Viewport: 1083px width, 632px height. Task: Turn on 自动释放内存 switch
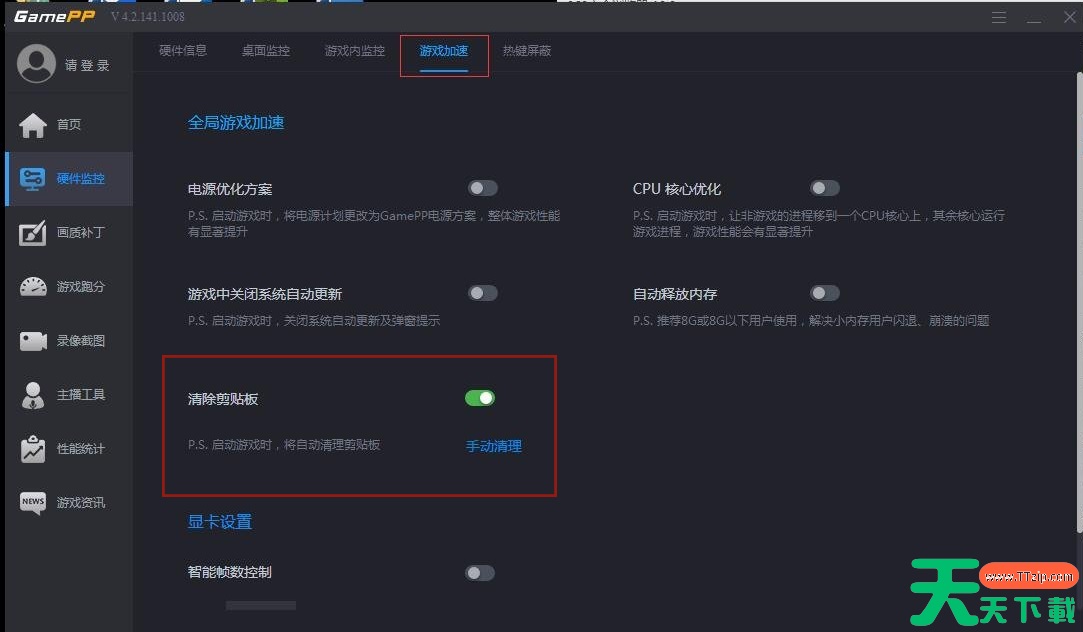[825, 293]
